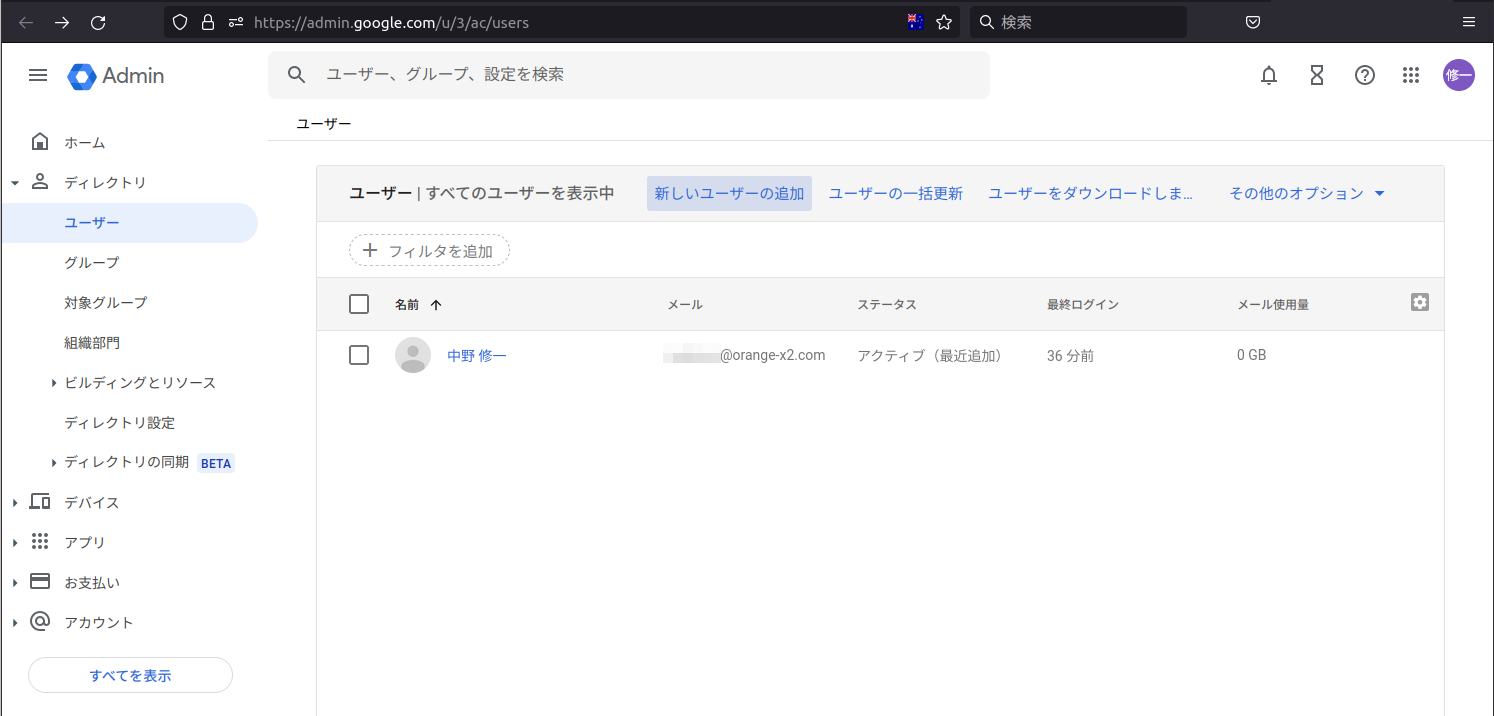
Task: Click the notifications bell icon
Action: [x=1269, y=75]
